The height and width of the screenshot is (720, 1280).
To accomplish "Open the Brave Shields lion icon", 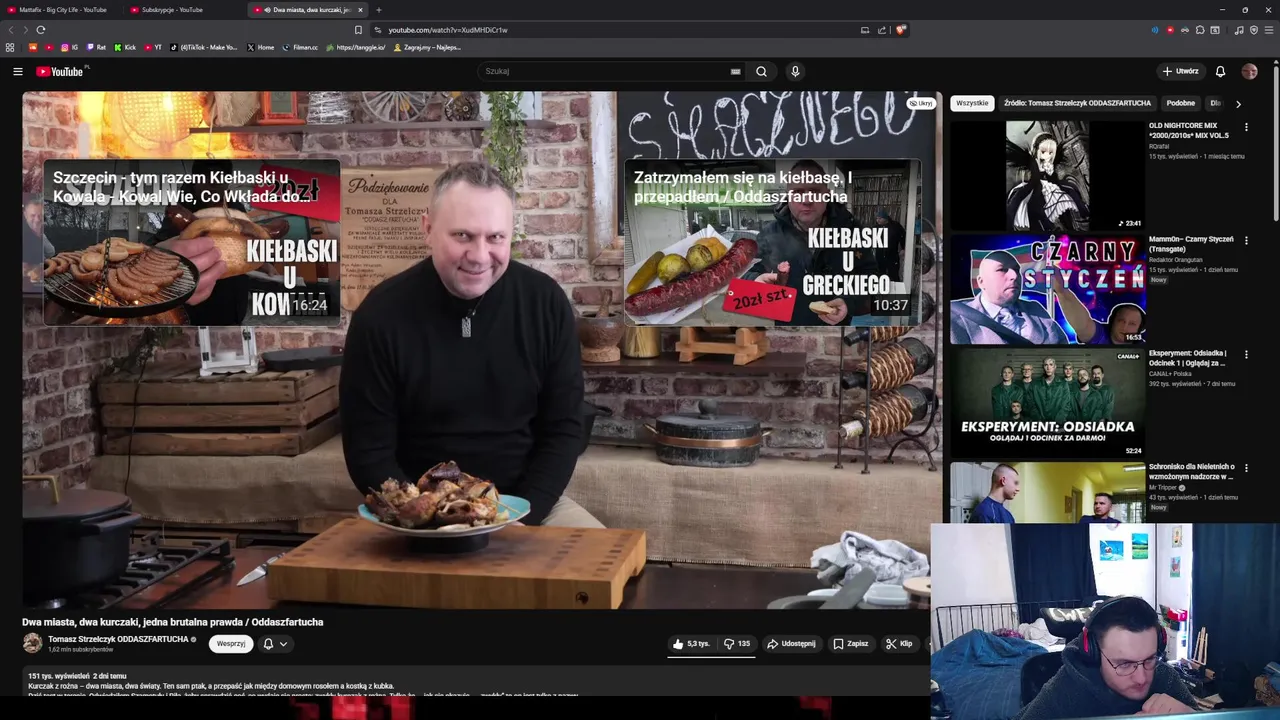I will [x=900, y=30].
